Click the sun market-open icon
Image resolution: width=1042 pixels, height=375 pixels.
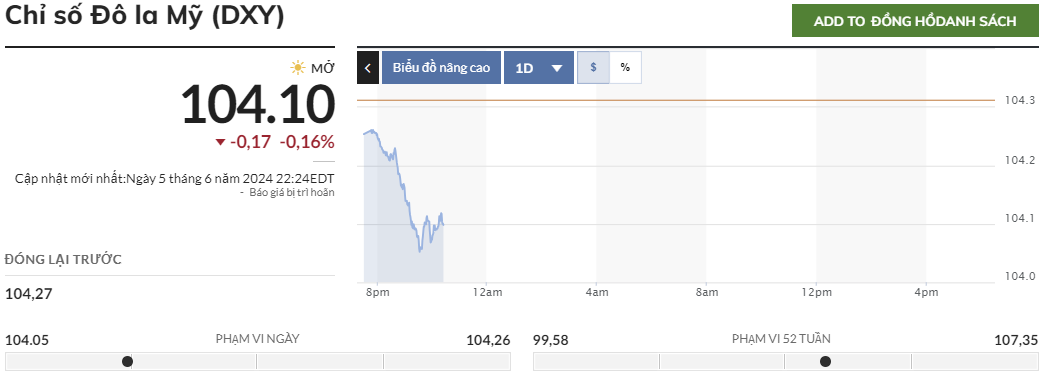pyautogui.click(x=297, y=68)
